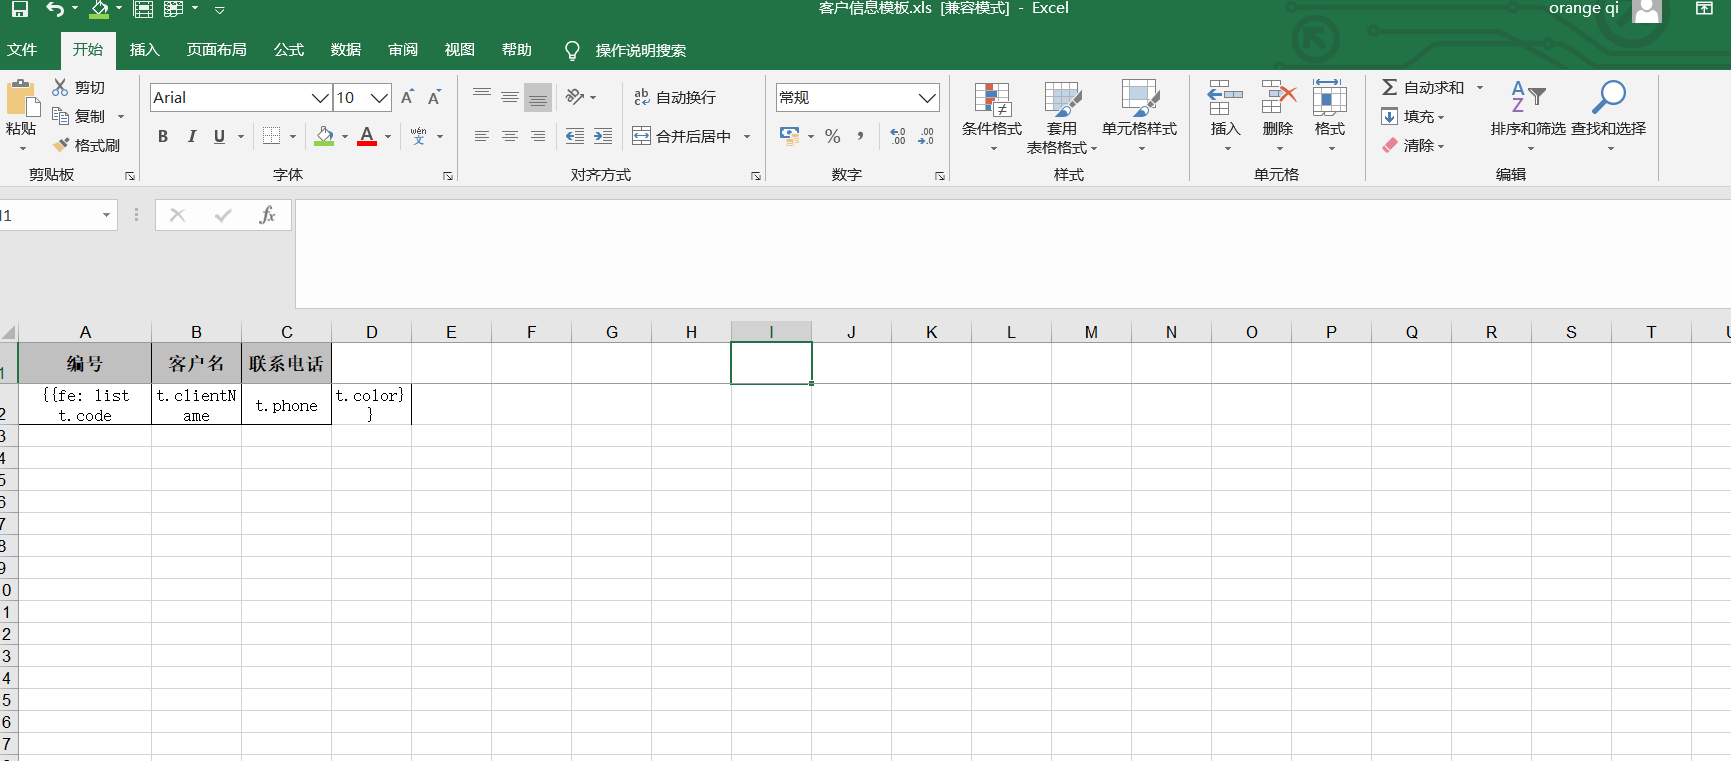
Task: Switch to Insert (插入) tab
Action: (x=145, y=50)
